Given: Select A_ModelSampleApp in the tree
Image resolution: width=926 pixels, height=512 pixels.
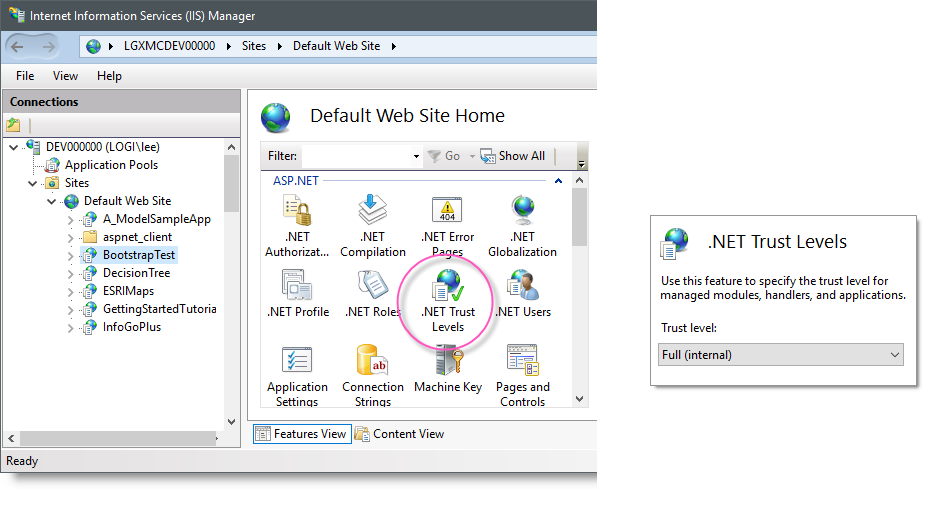Looking at the screenshot, I should click(156, 219).
